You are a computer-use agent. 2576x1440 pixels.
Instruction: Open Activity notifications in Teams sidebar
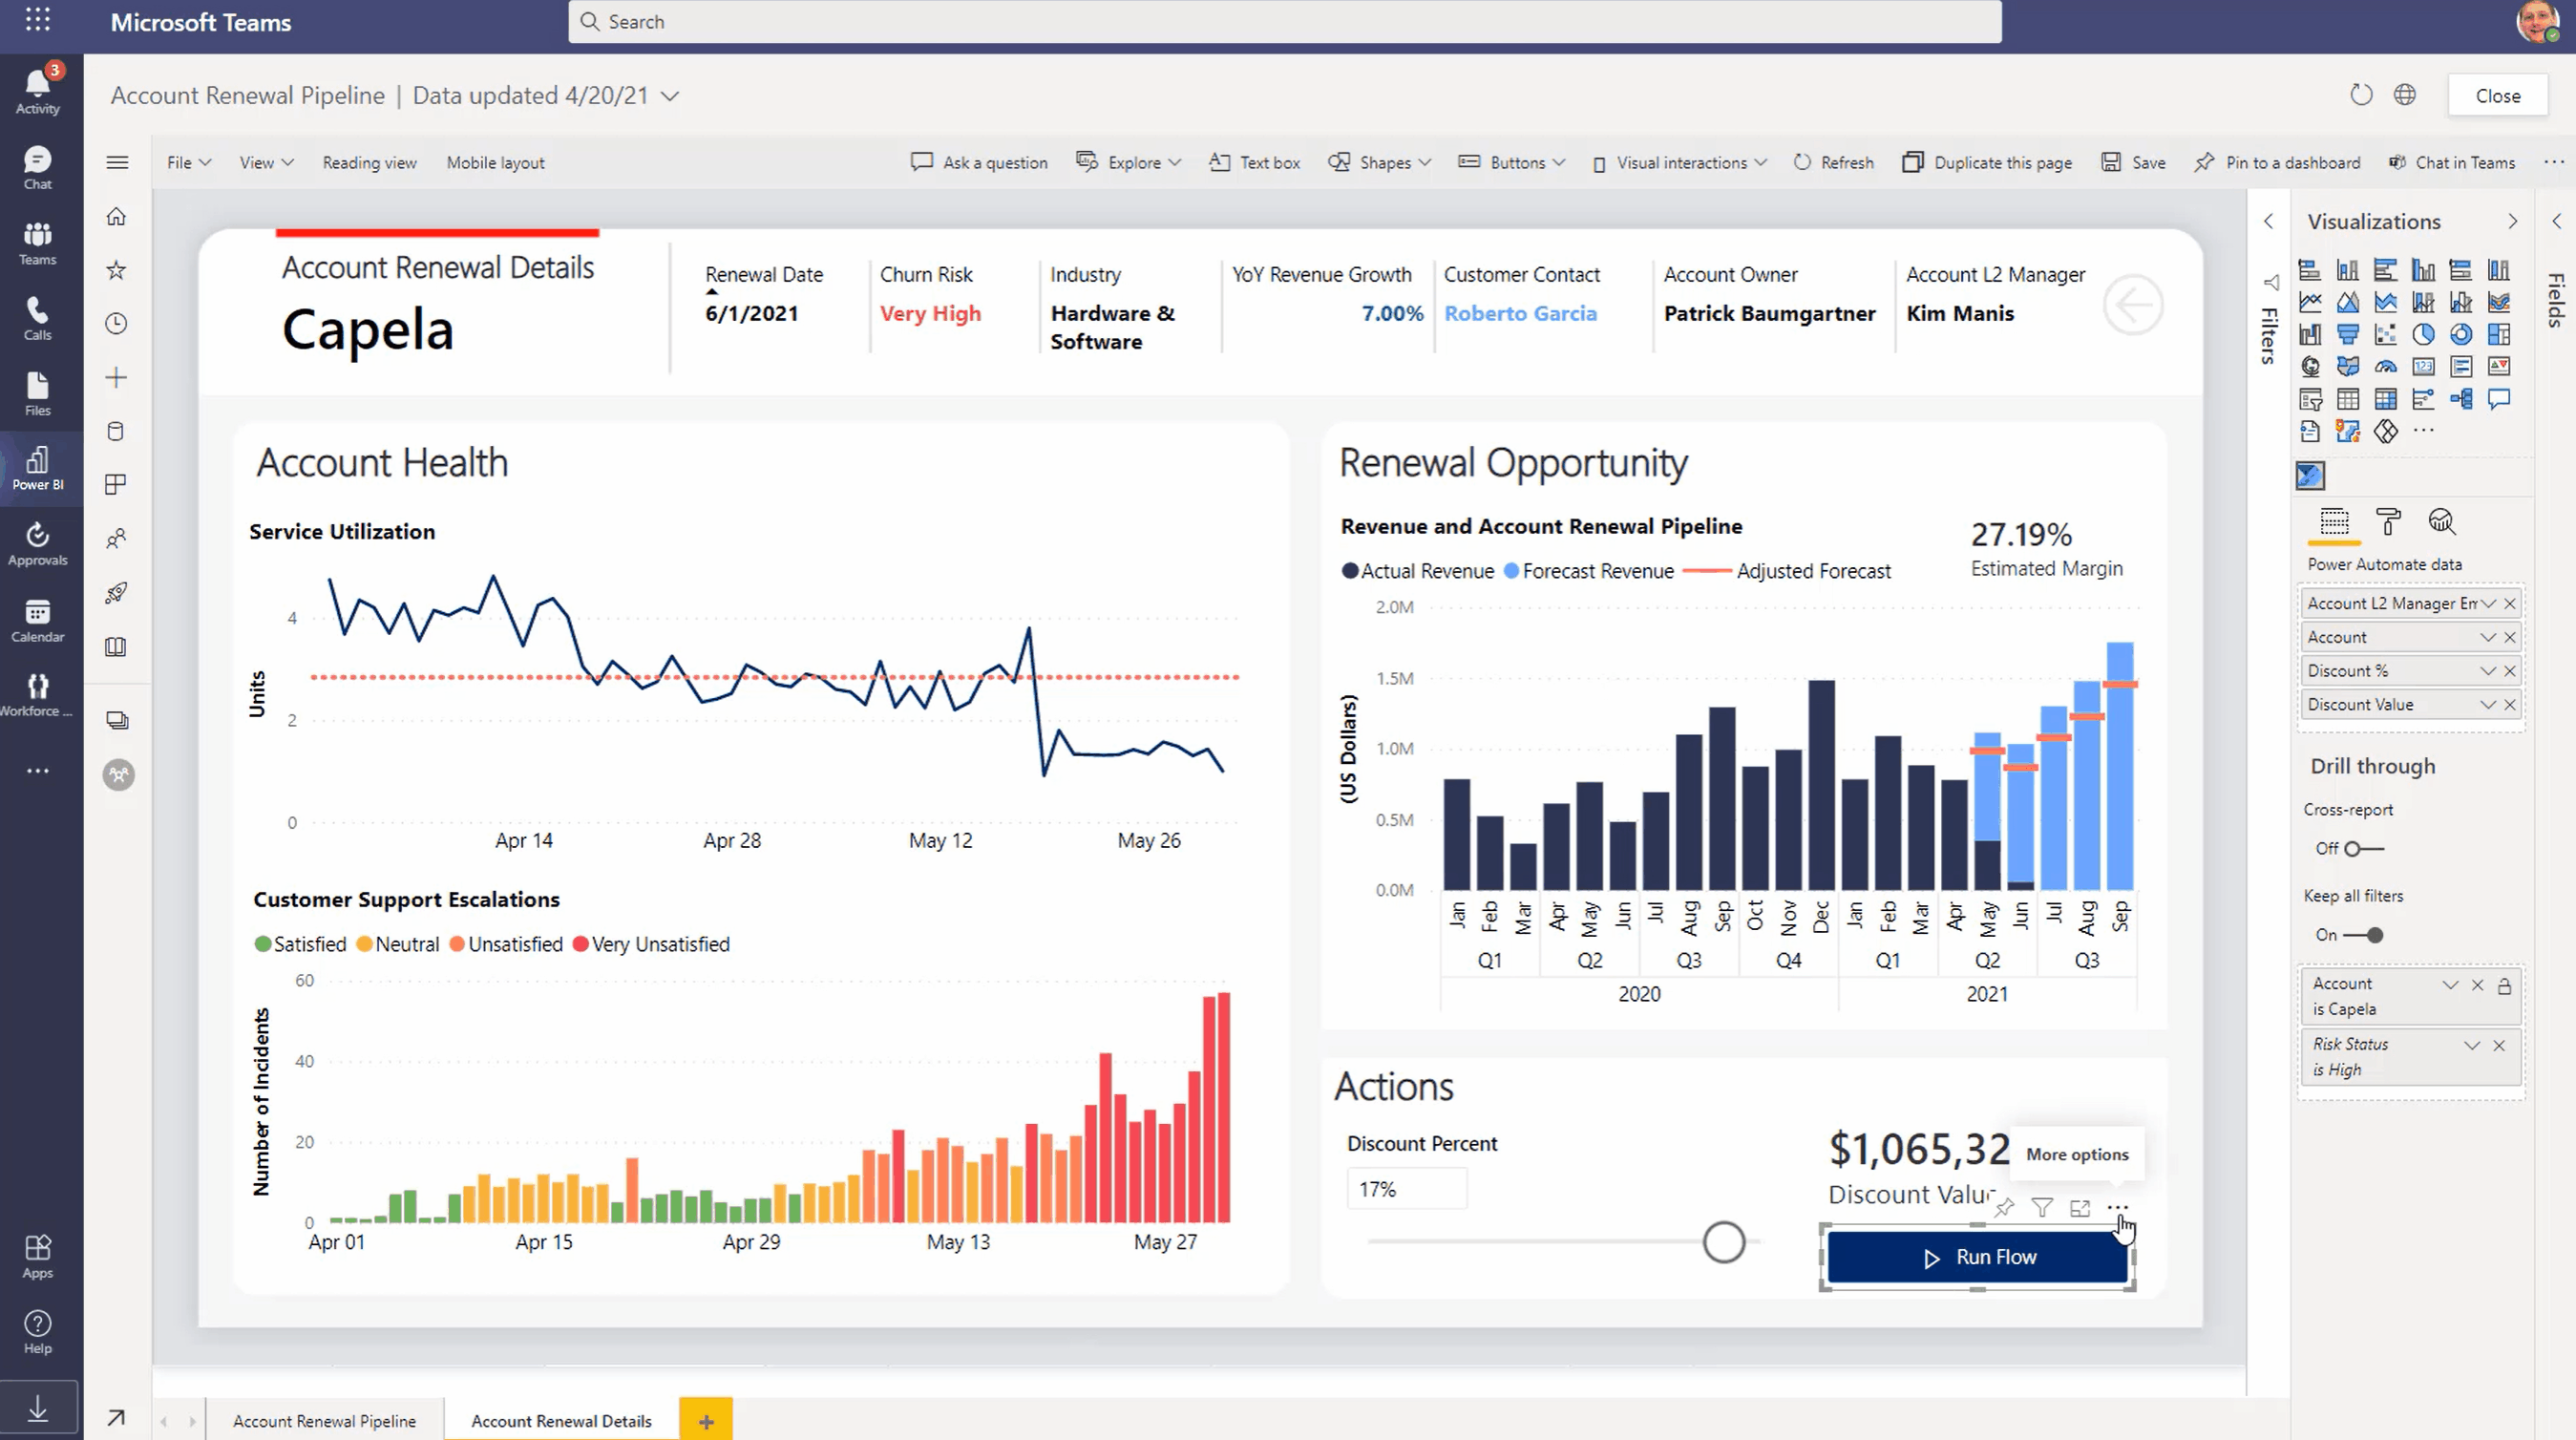click(38, 89)
